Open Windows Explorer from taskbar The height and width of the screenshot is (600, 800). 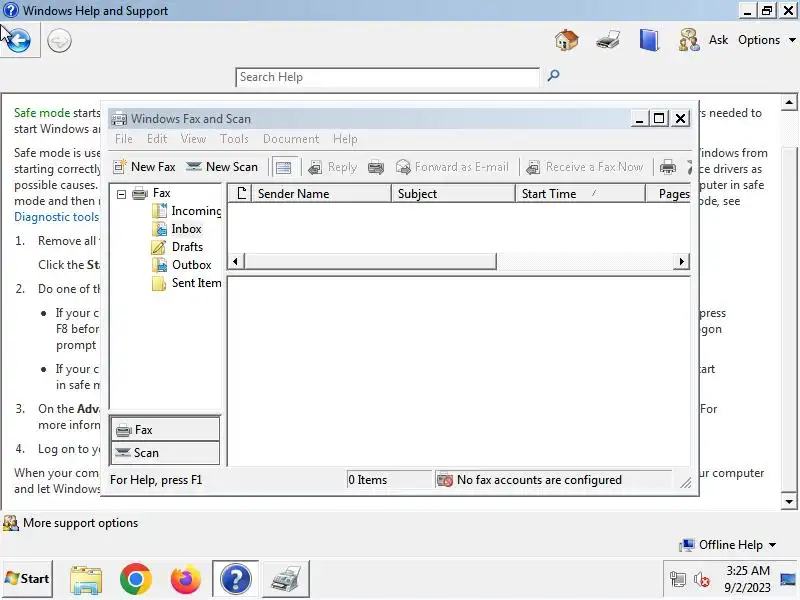(x=86, y=580)
